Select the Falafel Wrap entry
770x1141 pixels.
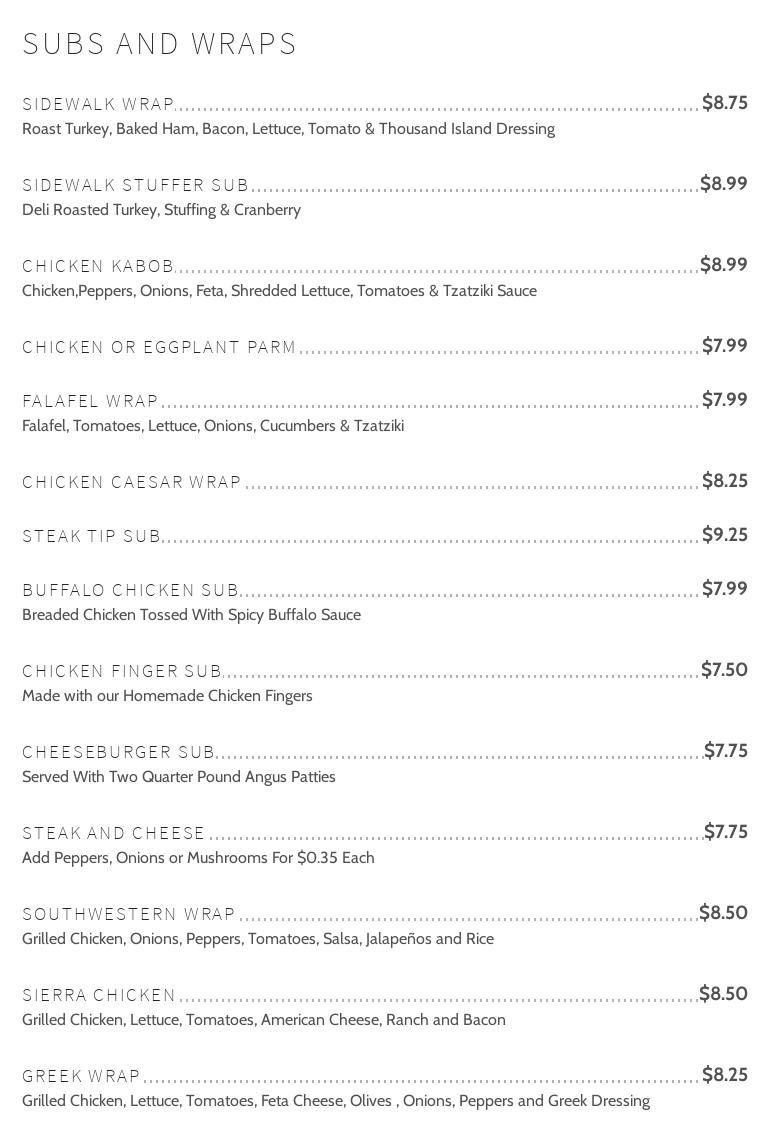90,401
